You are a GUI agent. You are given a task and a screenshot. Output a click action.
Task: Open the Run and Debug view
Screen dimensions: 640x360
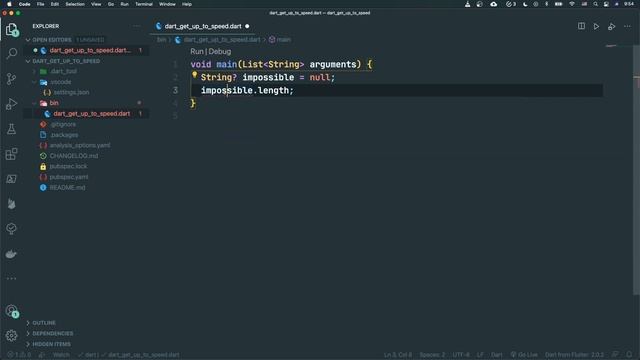(11, 104)
